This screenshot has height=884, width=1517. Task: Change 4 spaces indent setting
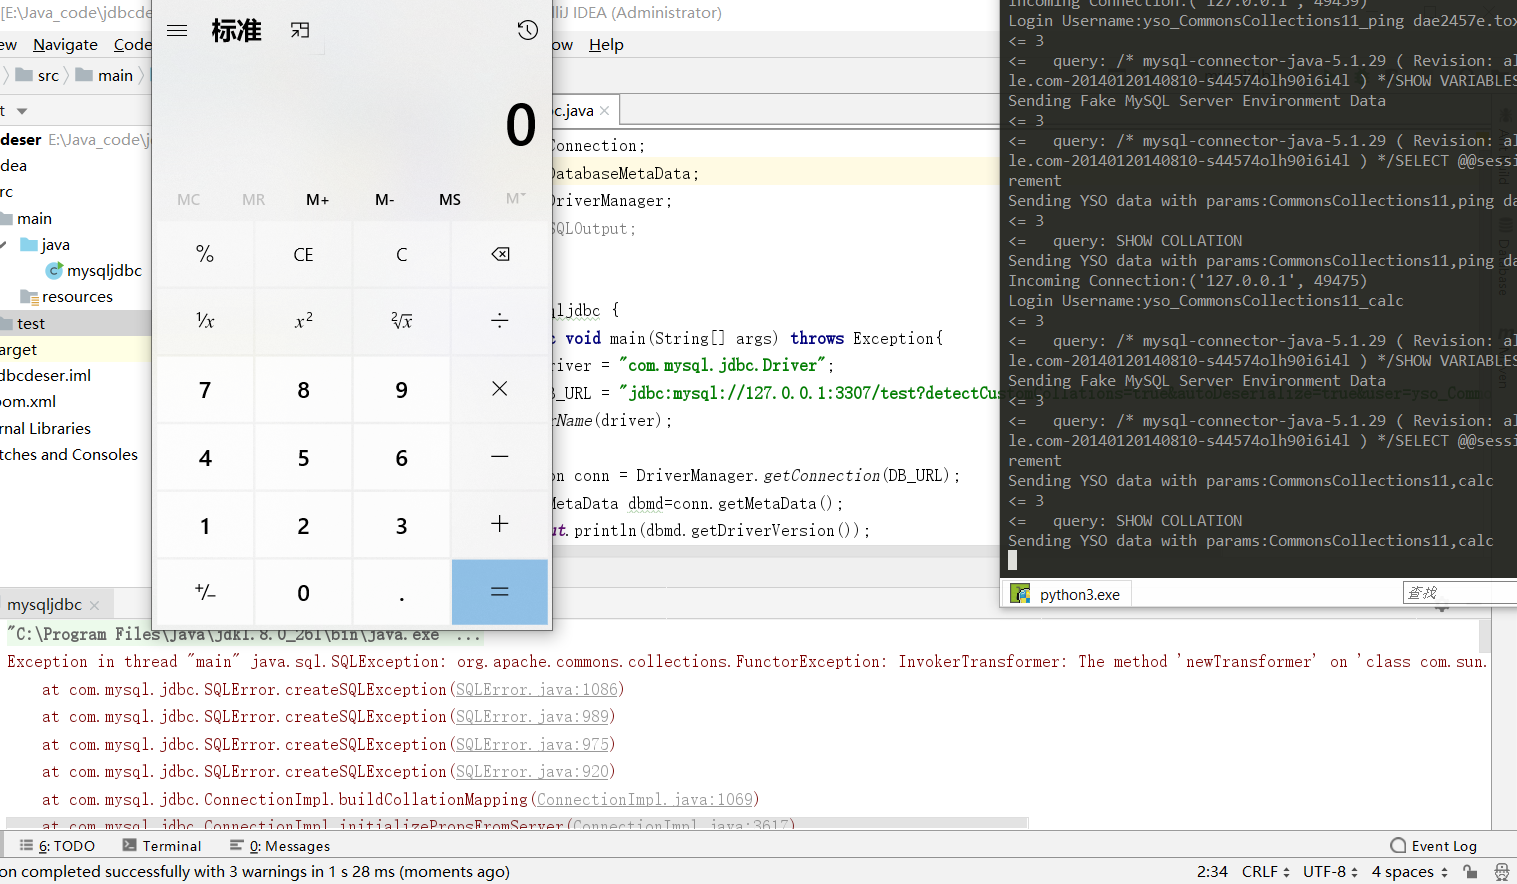[x=1410, y=872]
